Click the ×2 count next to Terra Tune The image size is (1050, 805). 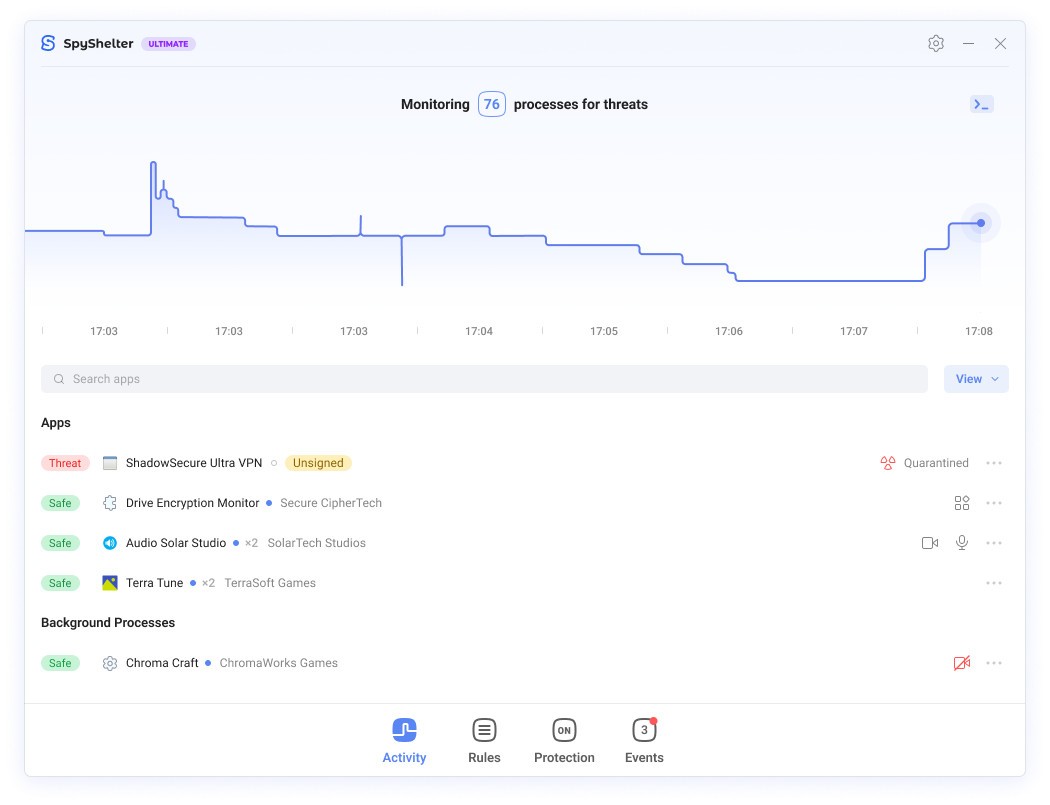[x=208, y=583]
